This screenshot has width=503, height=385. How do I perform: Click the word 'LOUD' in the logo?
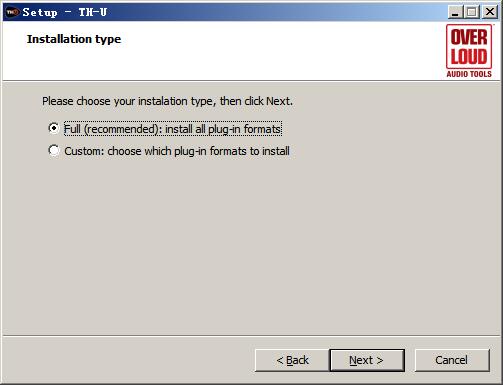[x=469, y=56]
